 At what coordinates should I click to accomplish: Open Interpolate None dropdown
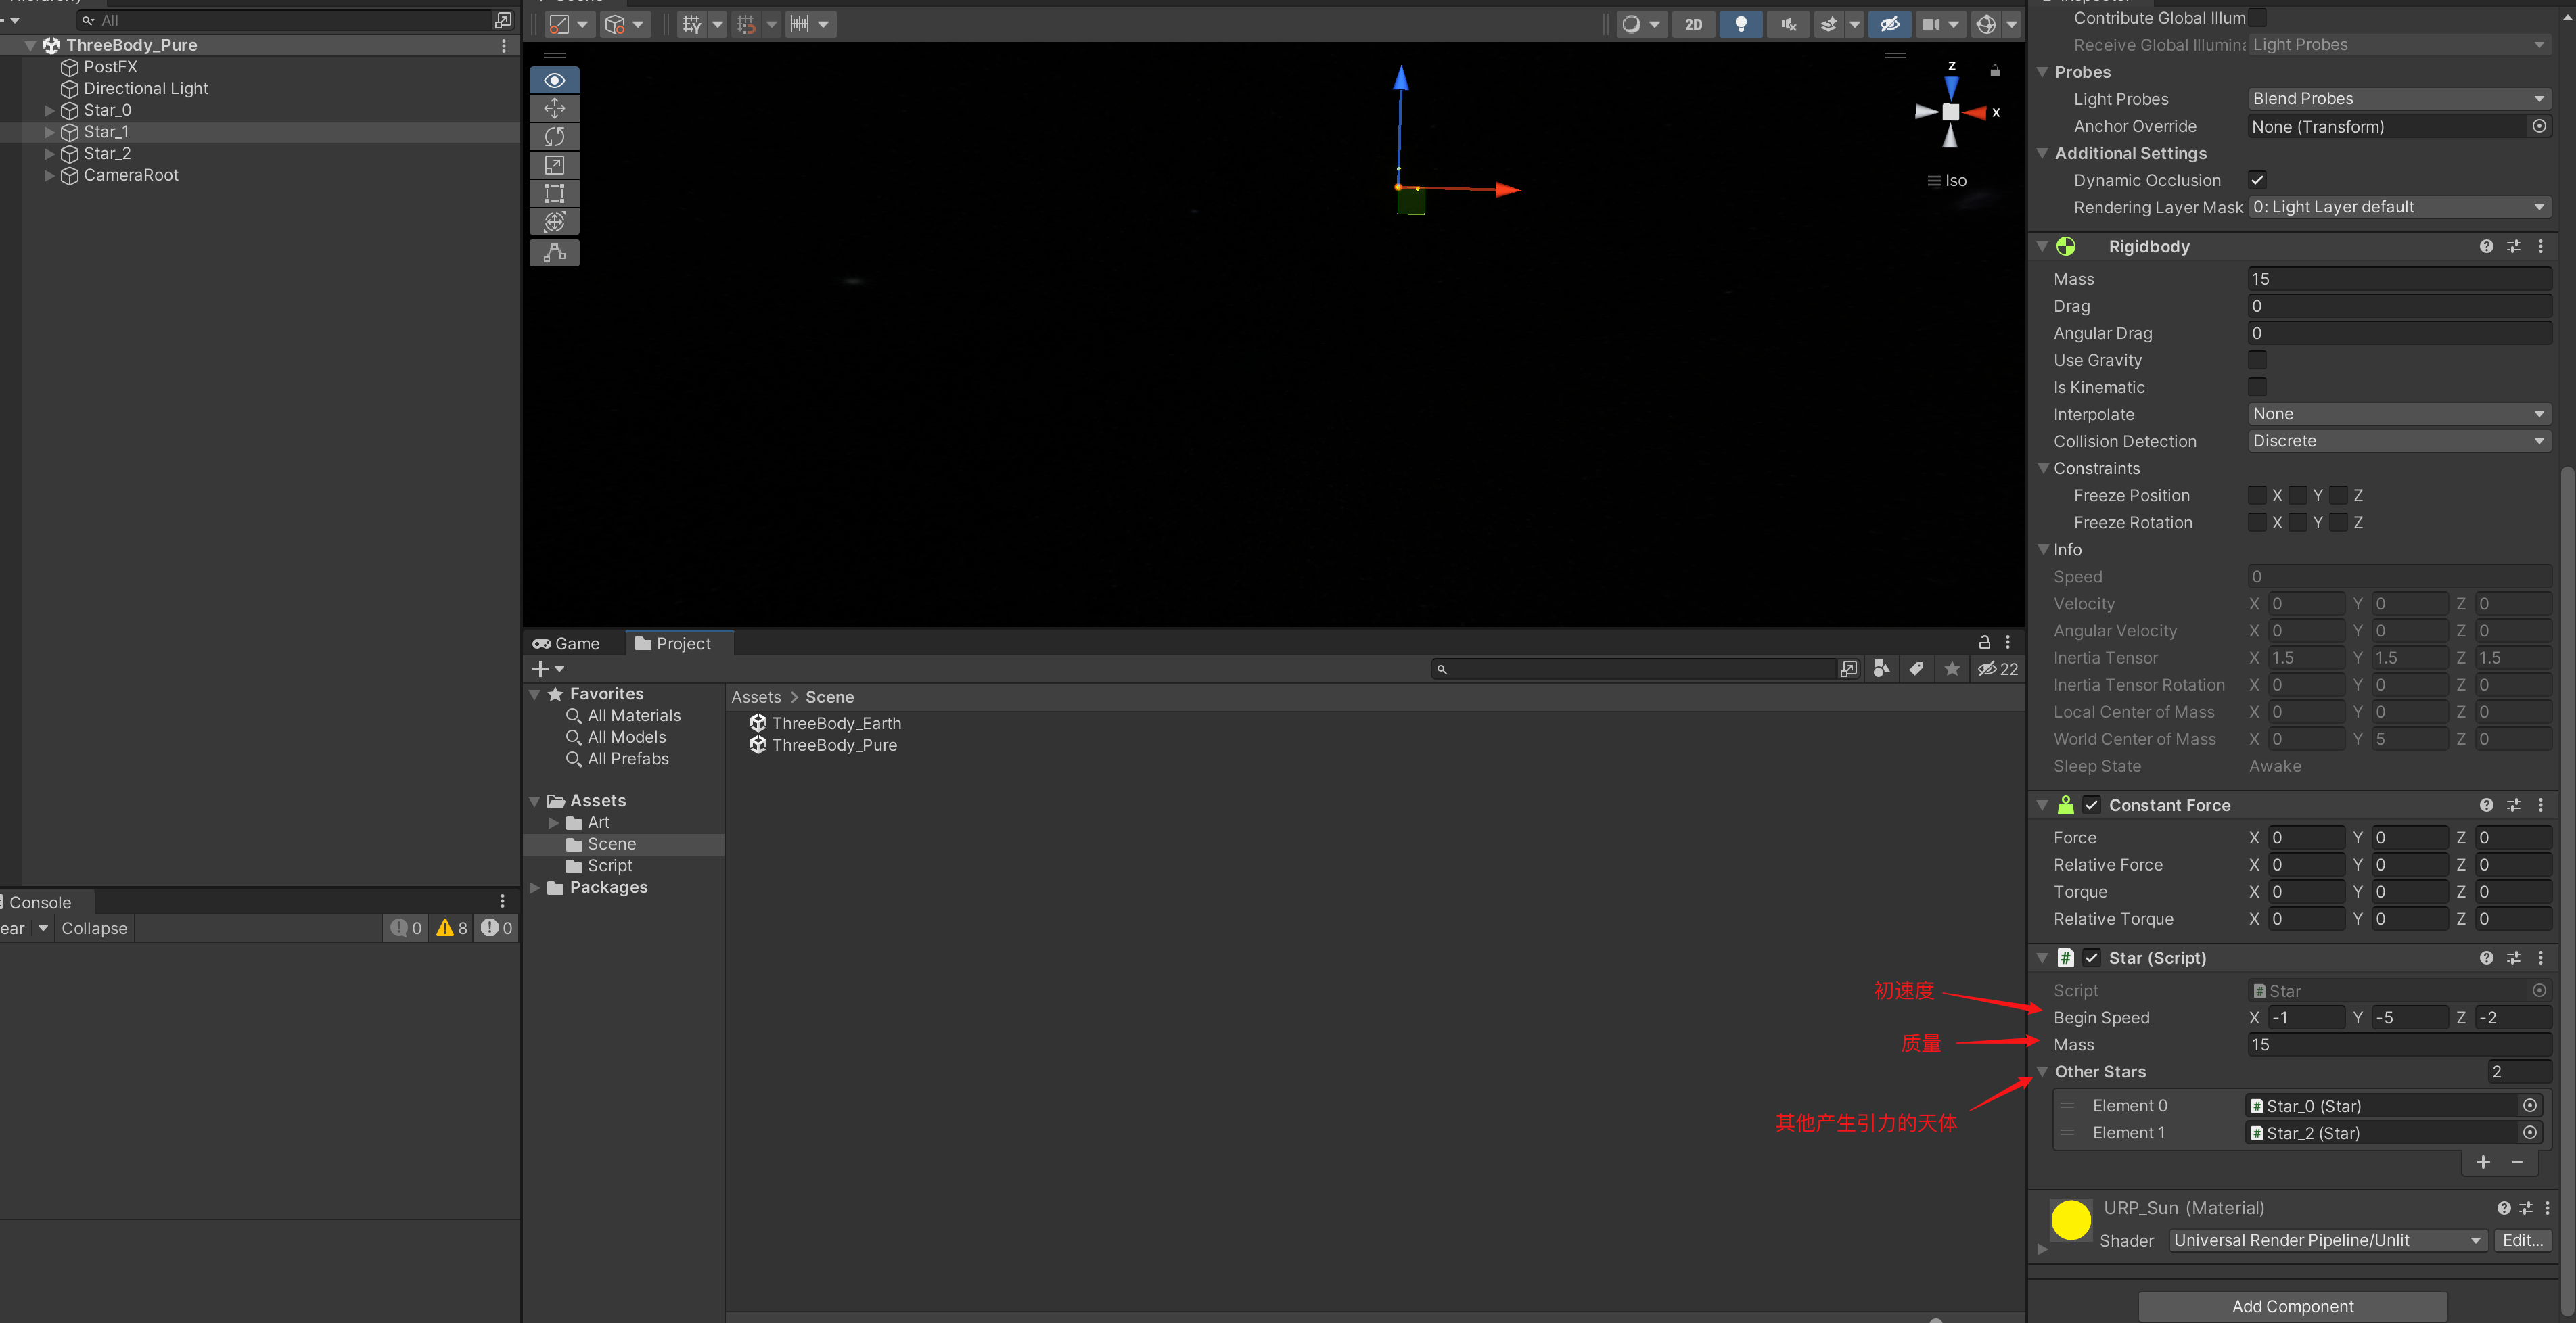tap(2400, 414)
